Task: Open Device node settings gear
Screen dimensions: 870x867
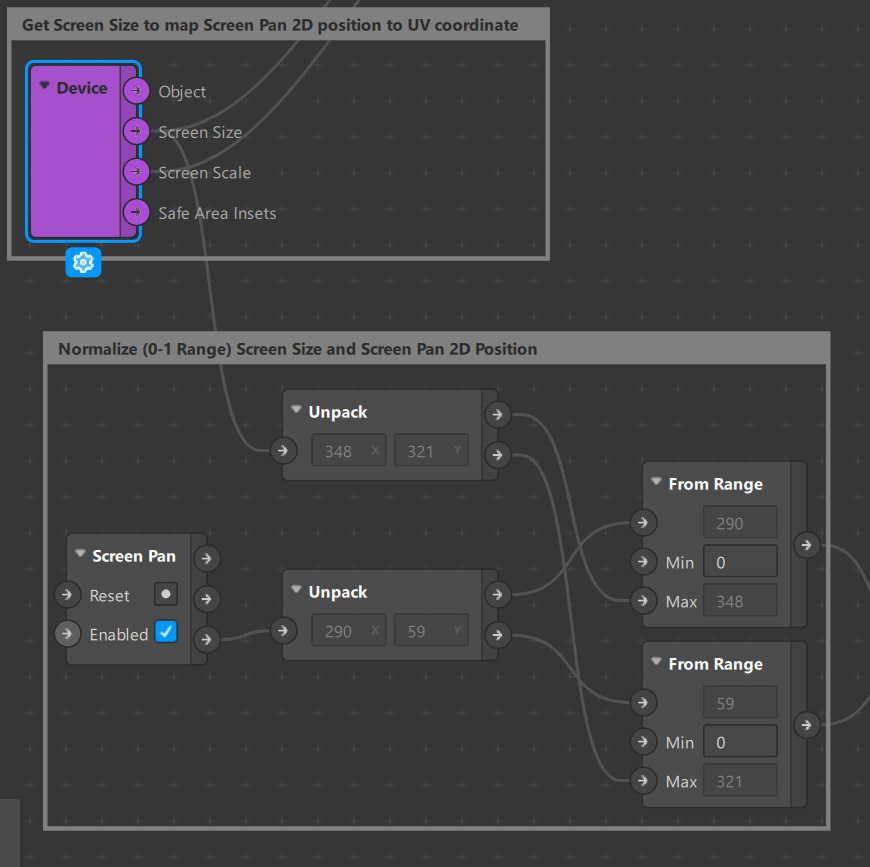Action: [83, 262]
